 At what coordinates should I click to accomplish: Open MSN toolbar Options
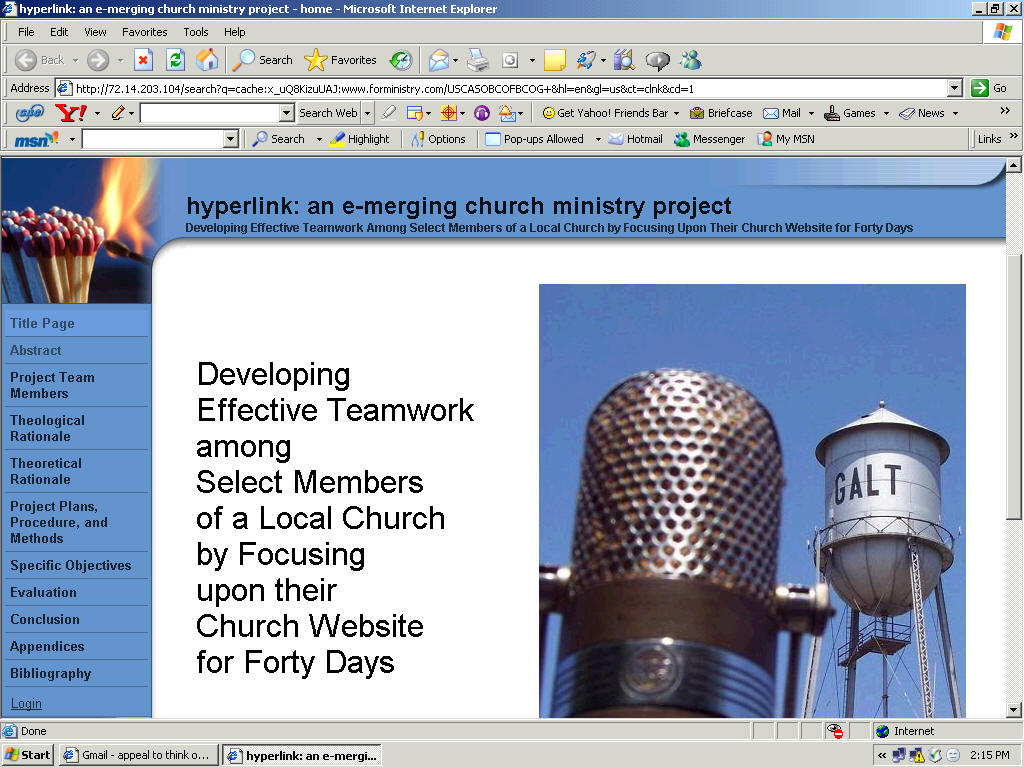click(x=438, y=139)
